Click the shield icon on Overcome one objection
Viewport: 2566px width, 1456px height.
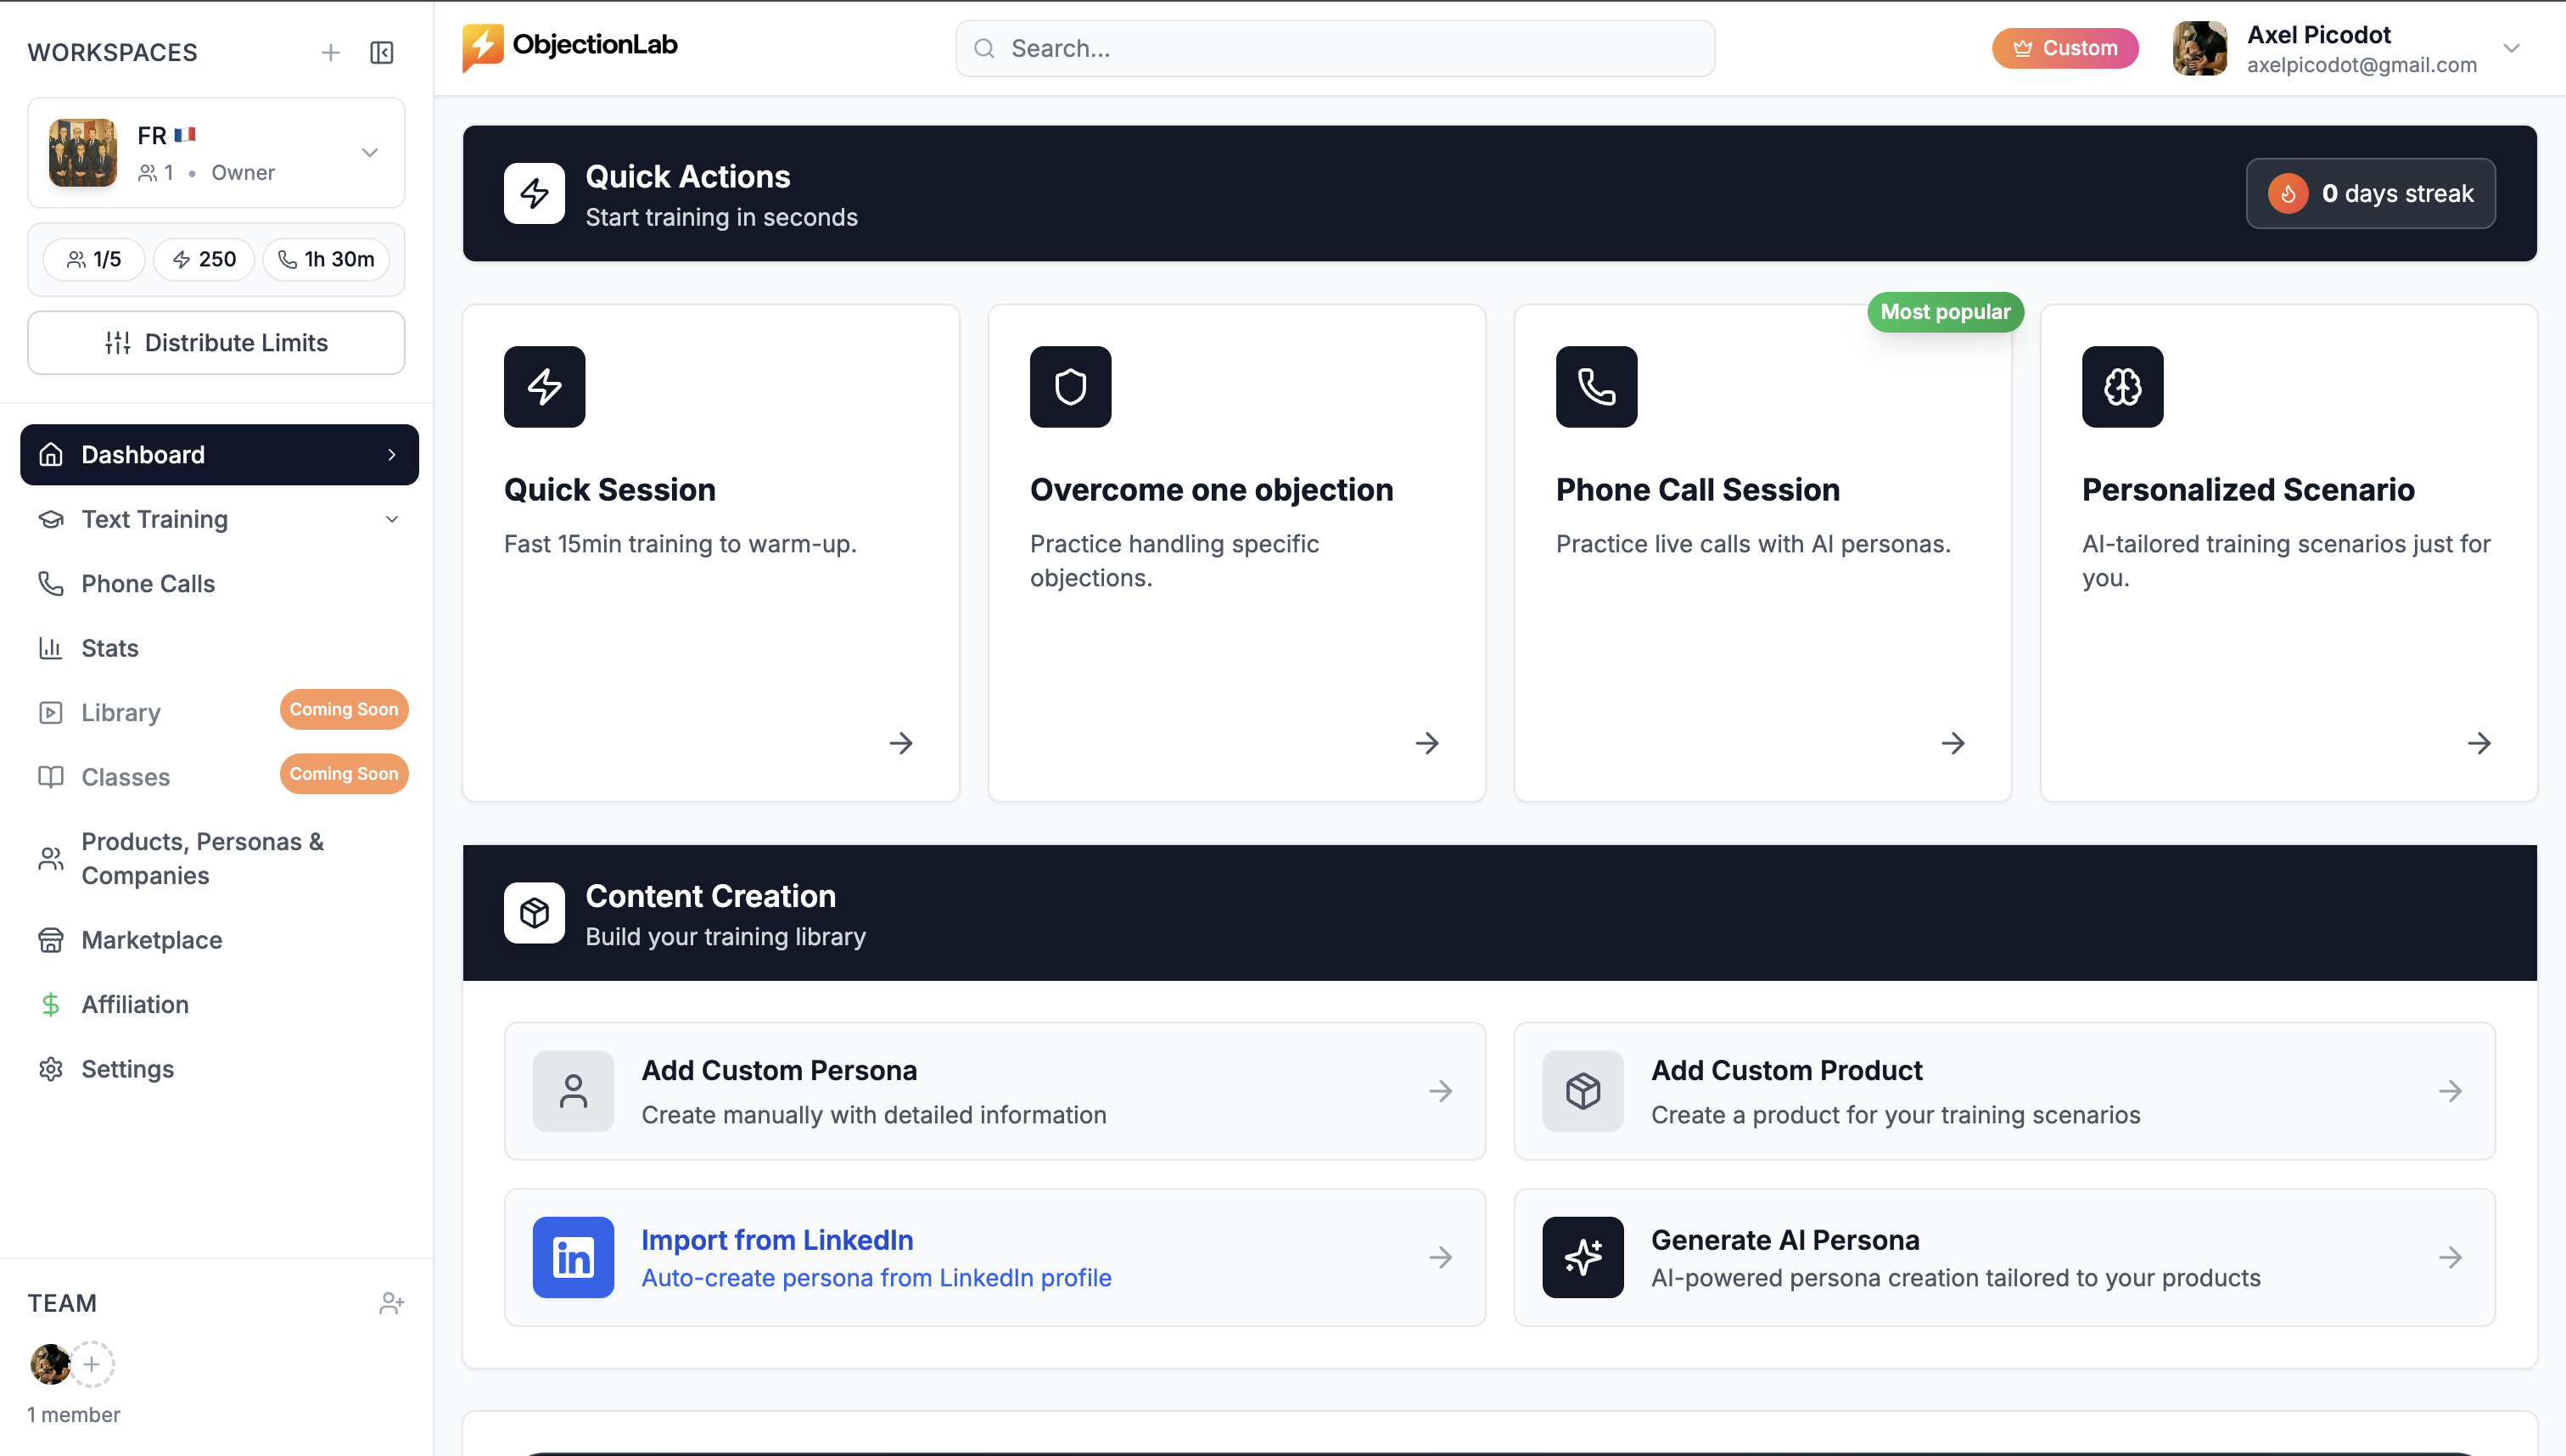(1070, 386)
